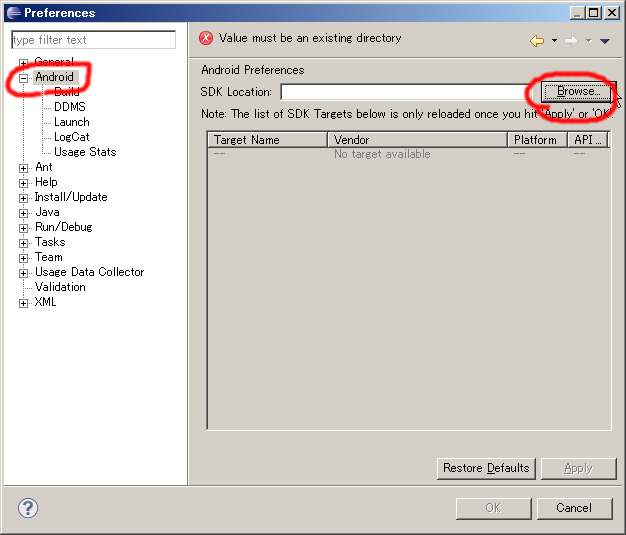Select the Java preferences category
This screenshot has width=626, height=535.
(x=48, y=212)
